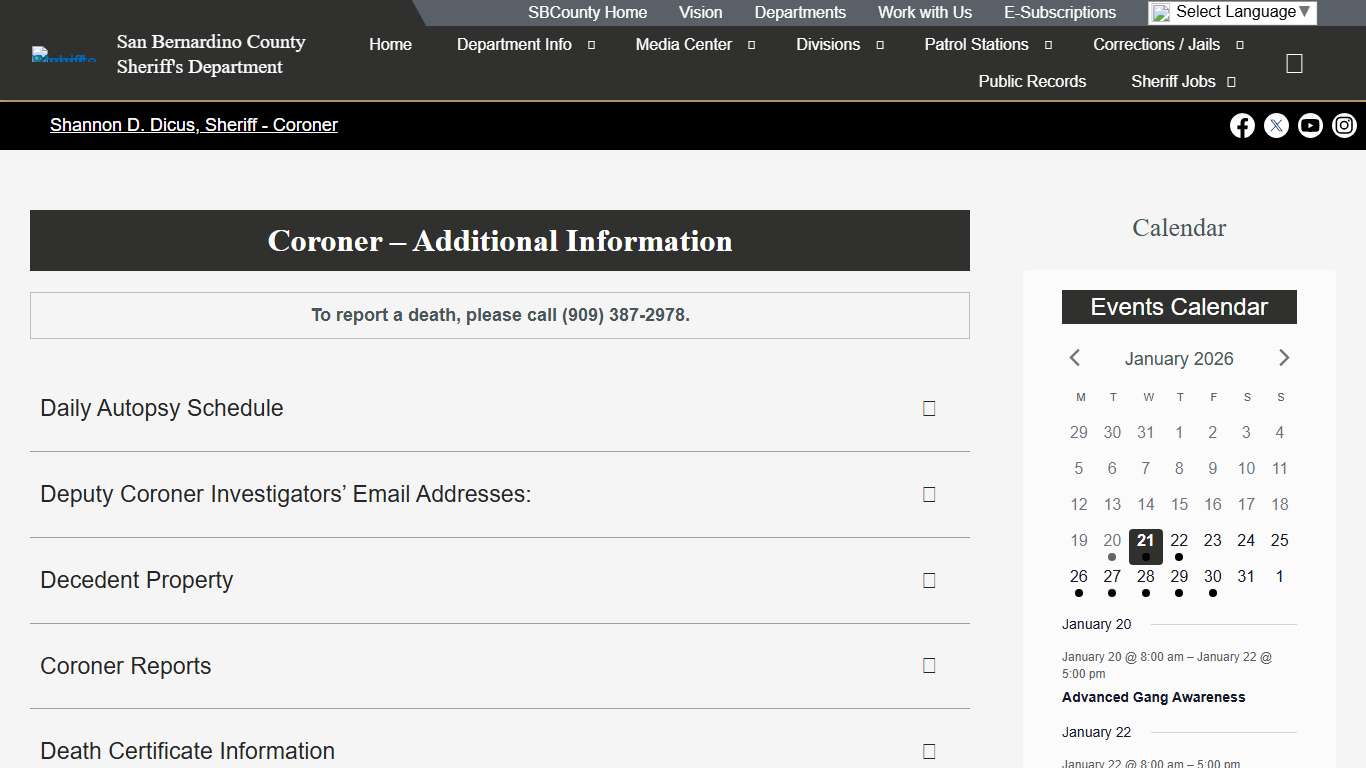
Task: Go to next month in calendar
Action: pyautogui.click(x=1284, y=358)
